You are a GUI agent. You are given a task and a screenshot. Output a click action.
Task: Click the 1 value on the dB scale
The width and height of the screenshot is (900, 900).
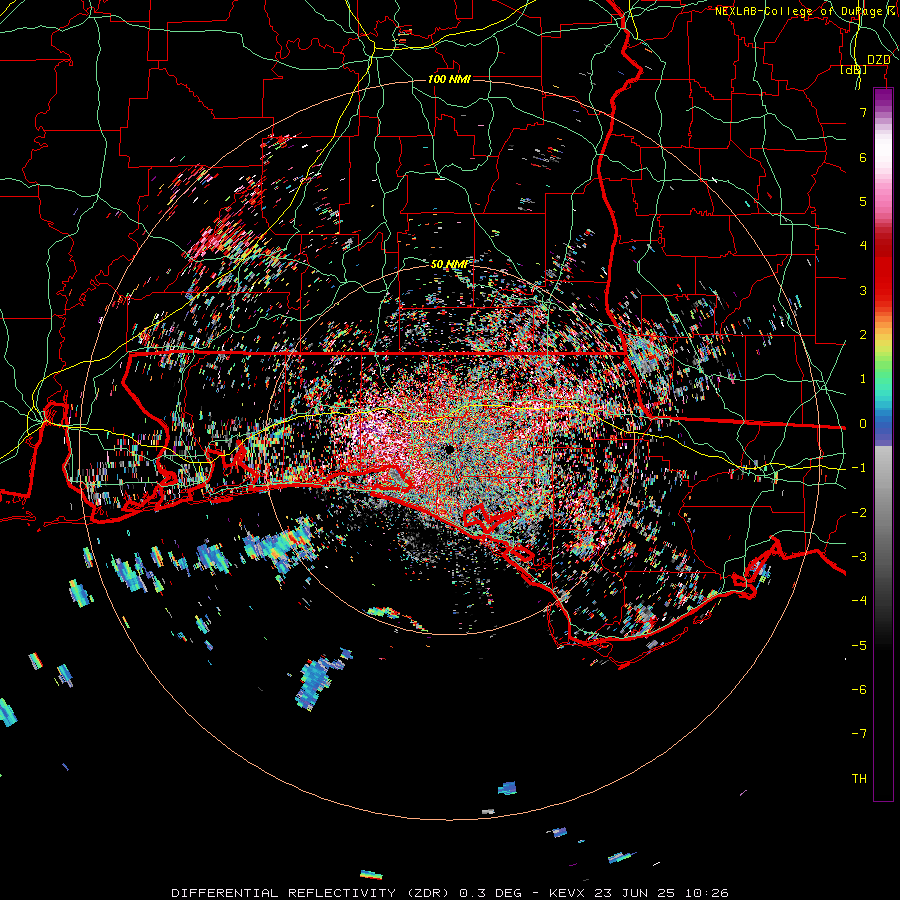[863, 378]
